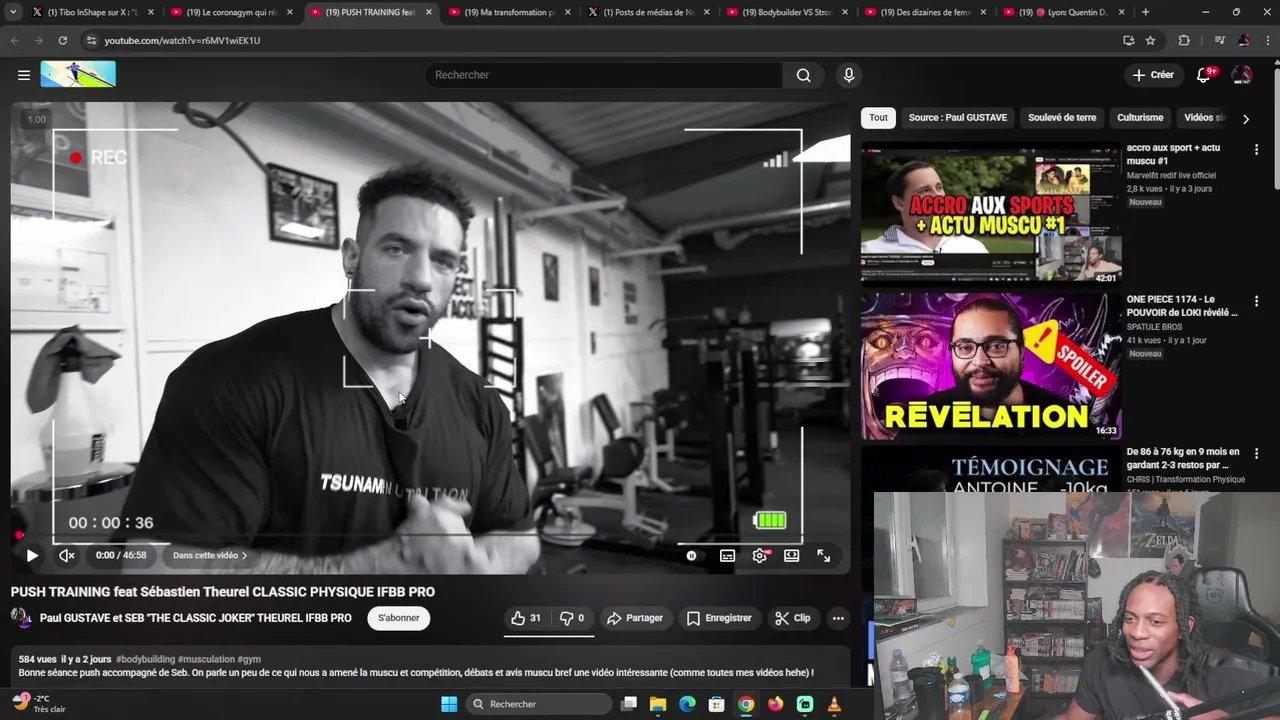
Task: Open options for 'De 86 à 76 kg' video
Action: pos(1256,453)
